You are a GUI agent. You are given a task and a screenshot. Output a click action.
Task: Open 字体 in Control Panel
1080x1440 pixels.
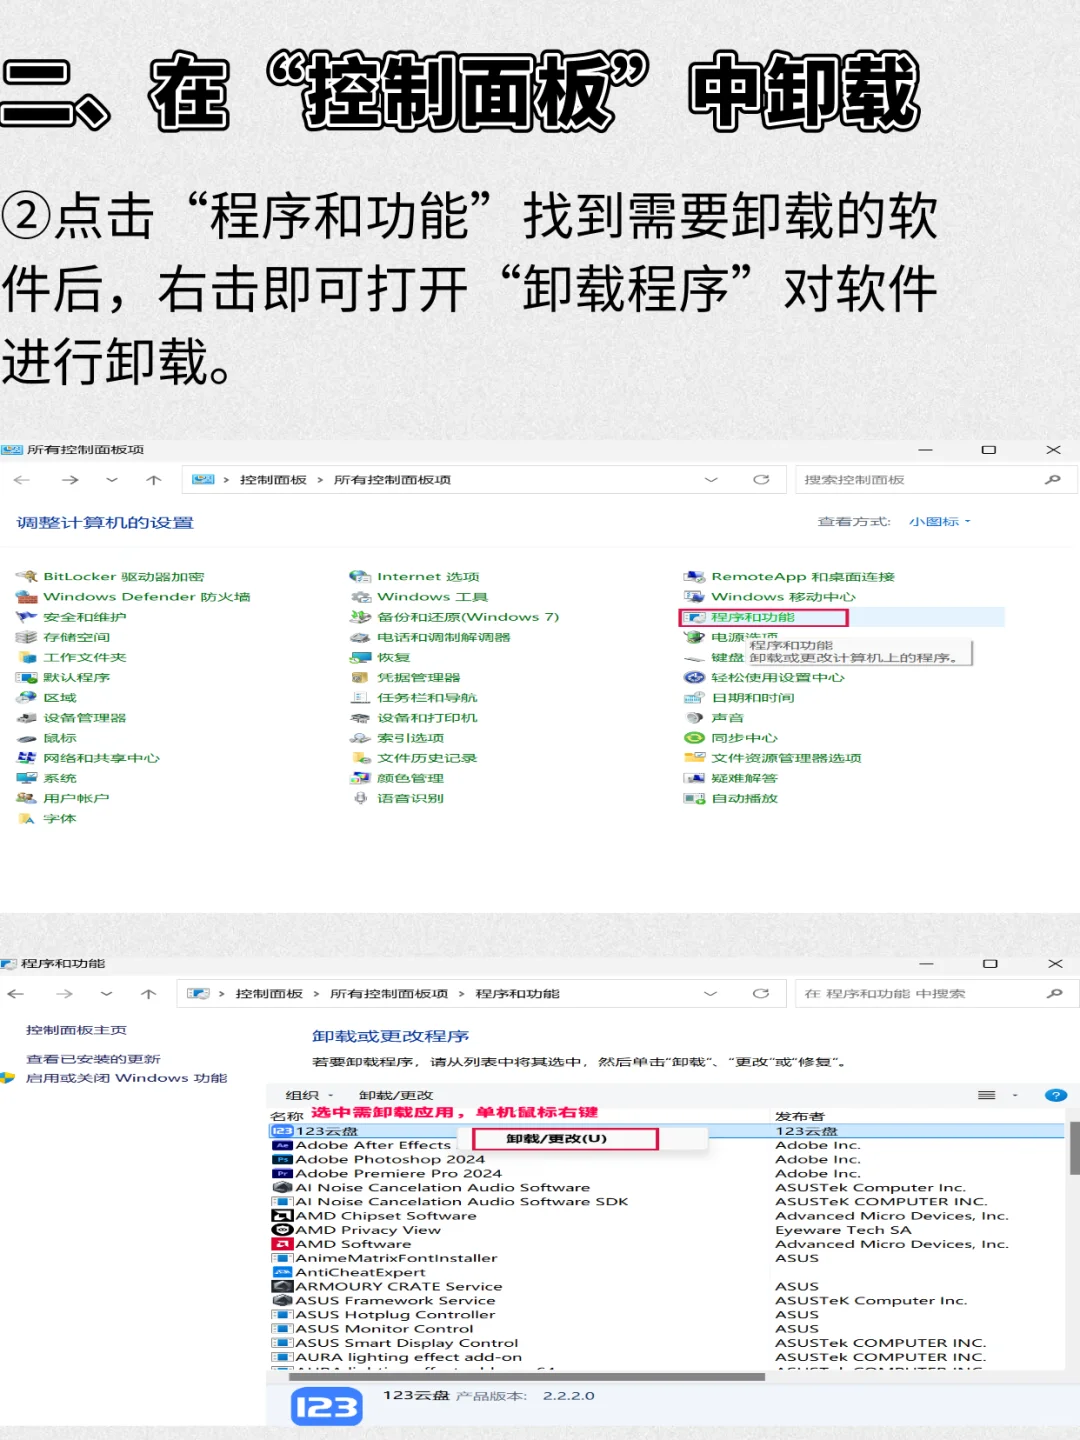pos(62,818)
